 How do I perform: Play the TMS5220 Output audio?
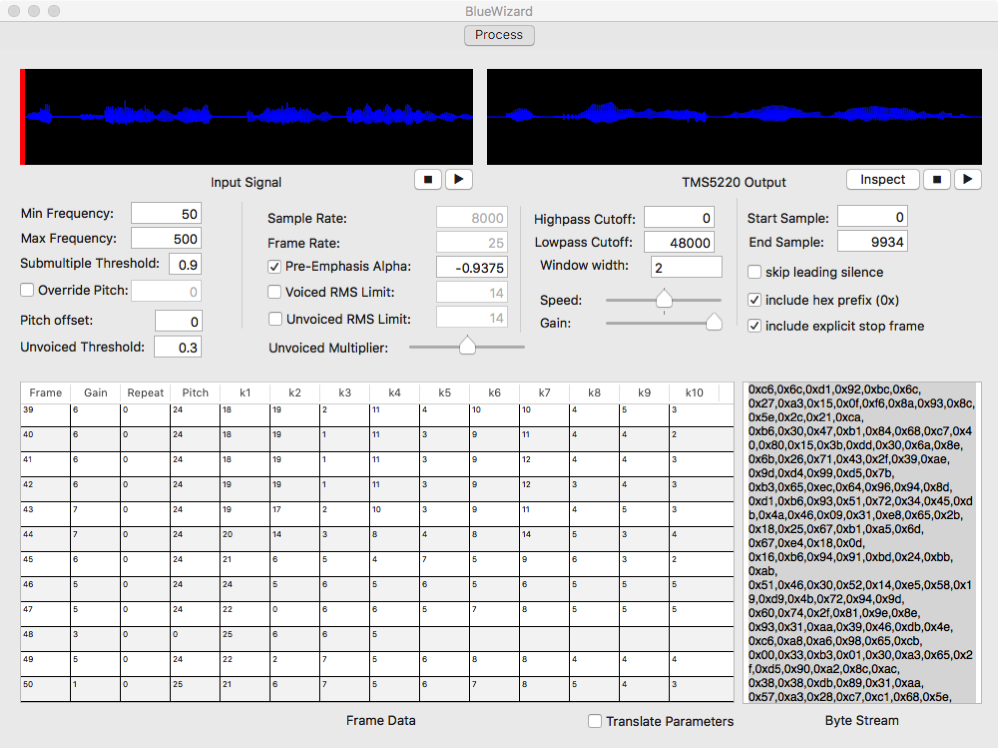[967, 180]
